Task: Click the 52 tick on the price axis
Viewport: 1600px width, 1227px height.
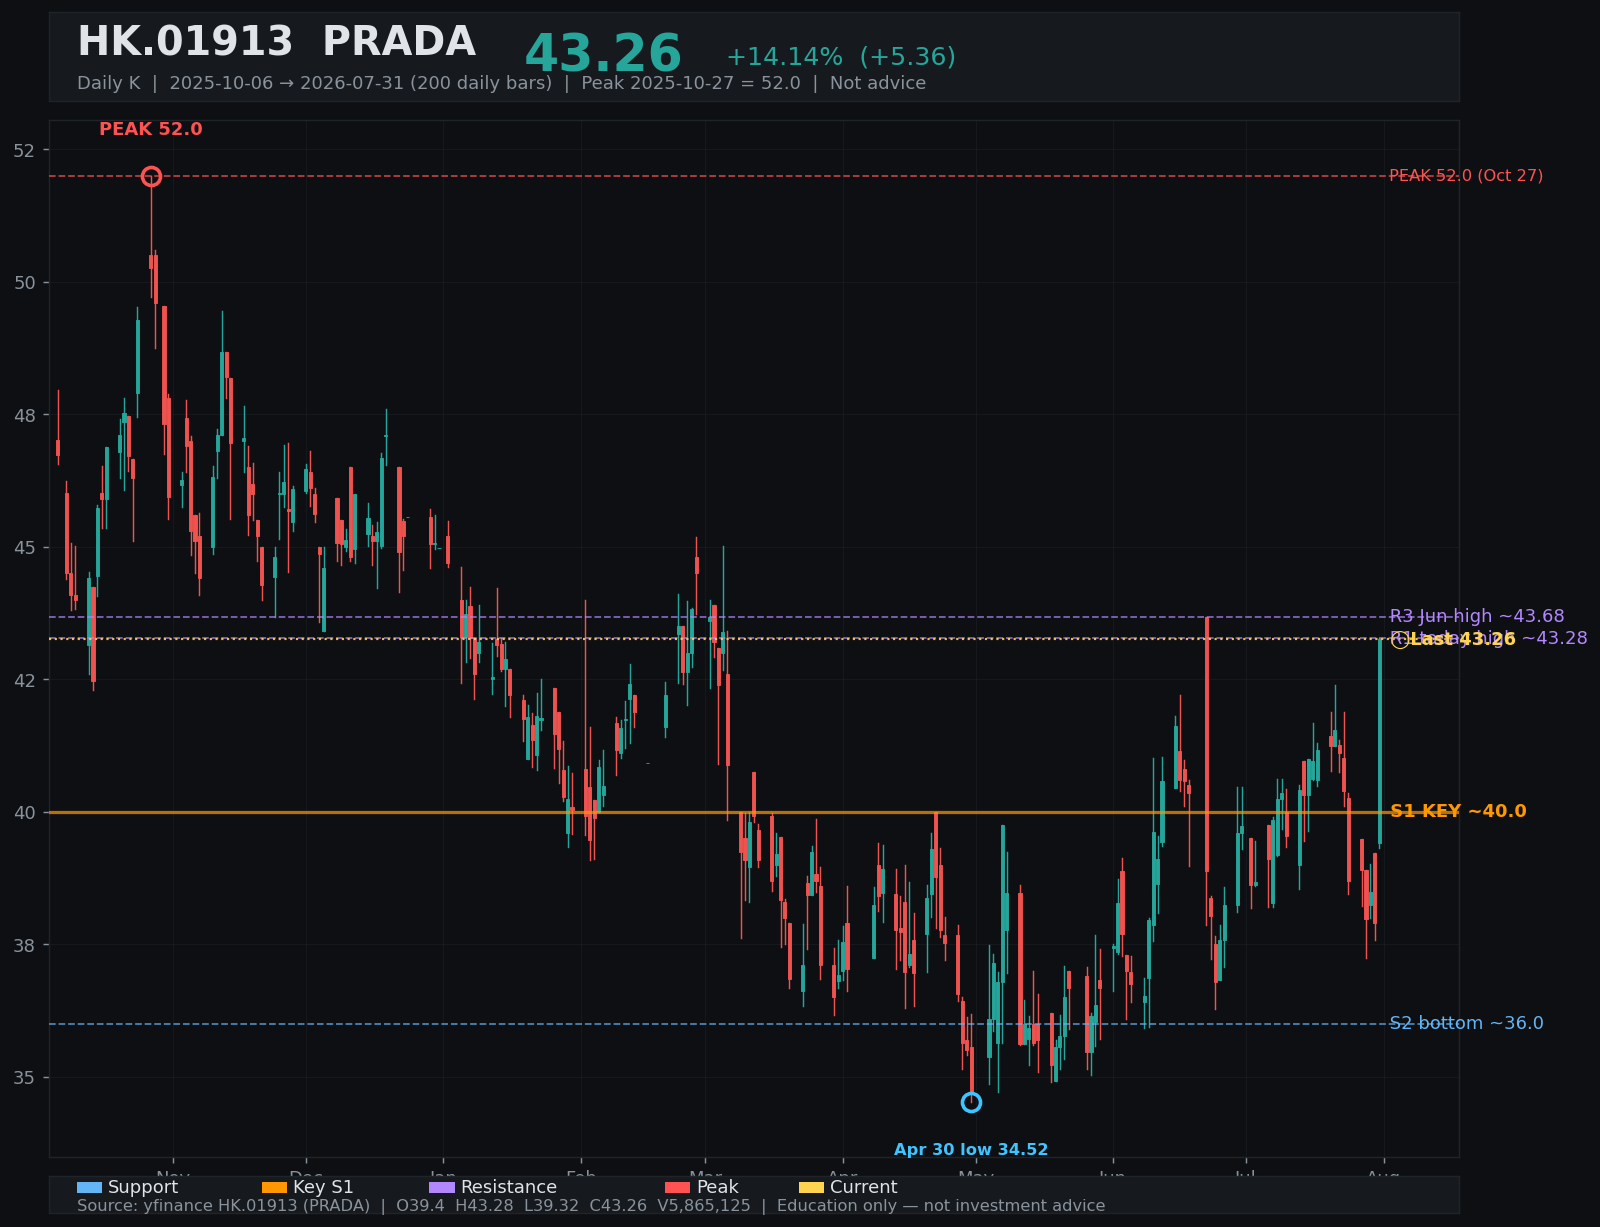Action: (x=24, y=151)
